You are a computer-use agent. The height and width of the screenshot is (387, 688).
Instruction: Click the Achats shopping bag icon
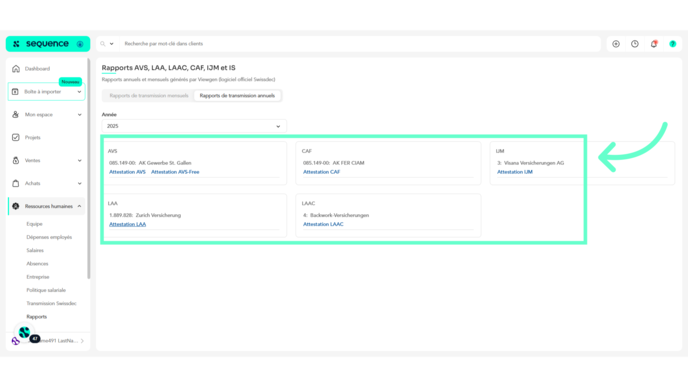click(x=16, y=183)
